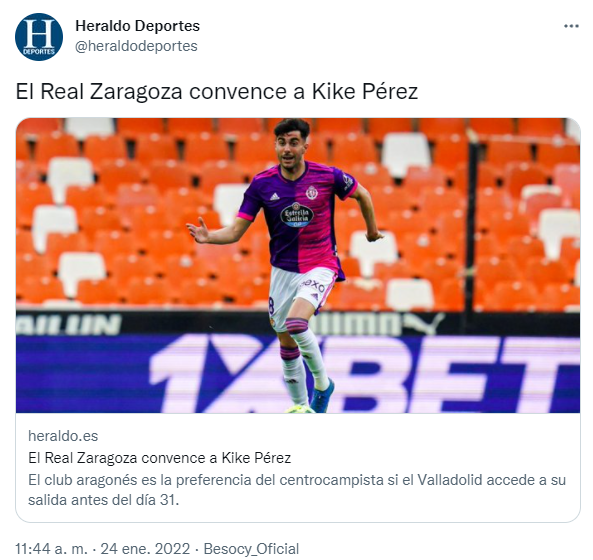Click the heraldo.es domain label
This screenshot has width=593, height=560.
coord(63,436)
